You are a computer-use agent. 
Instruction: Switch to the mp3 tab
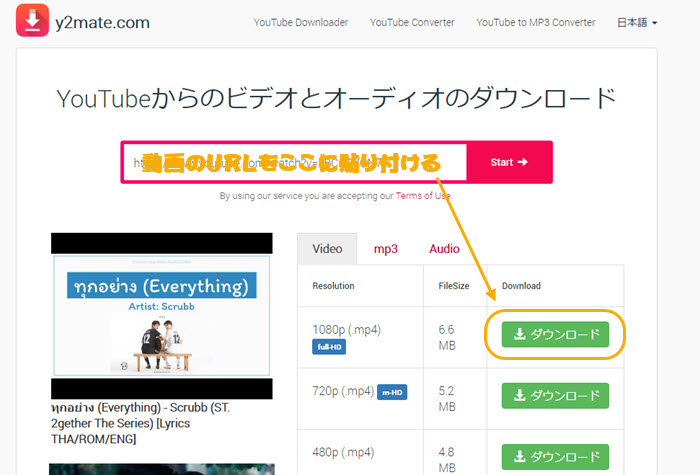[x=385, y=249]
